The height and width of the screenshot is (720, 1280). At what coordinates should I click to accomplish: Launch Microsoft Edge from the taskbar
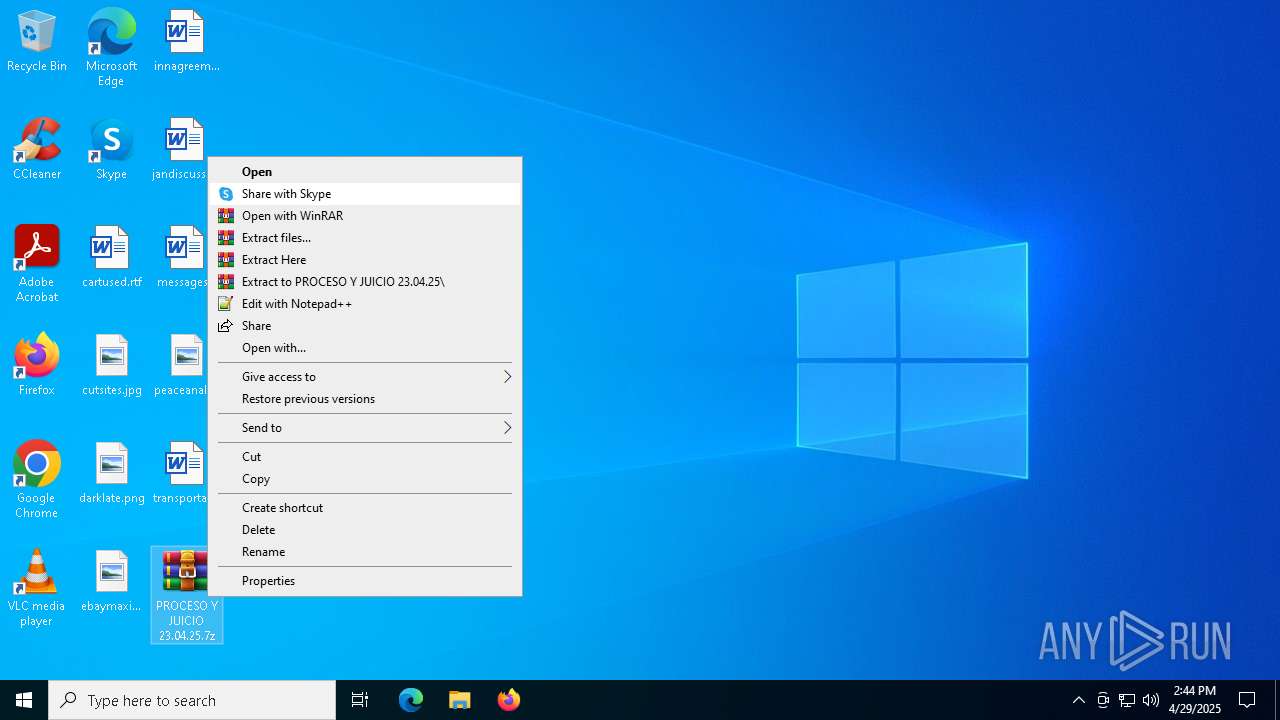point(411,700)
